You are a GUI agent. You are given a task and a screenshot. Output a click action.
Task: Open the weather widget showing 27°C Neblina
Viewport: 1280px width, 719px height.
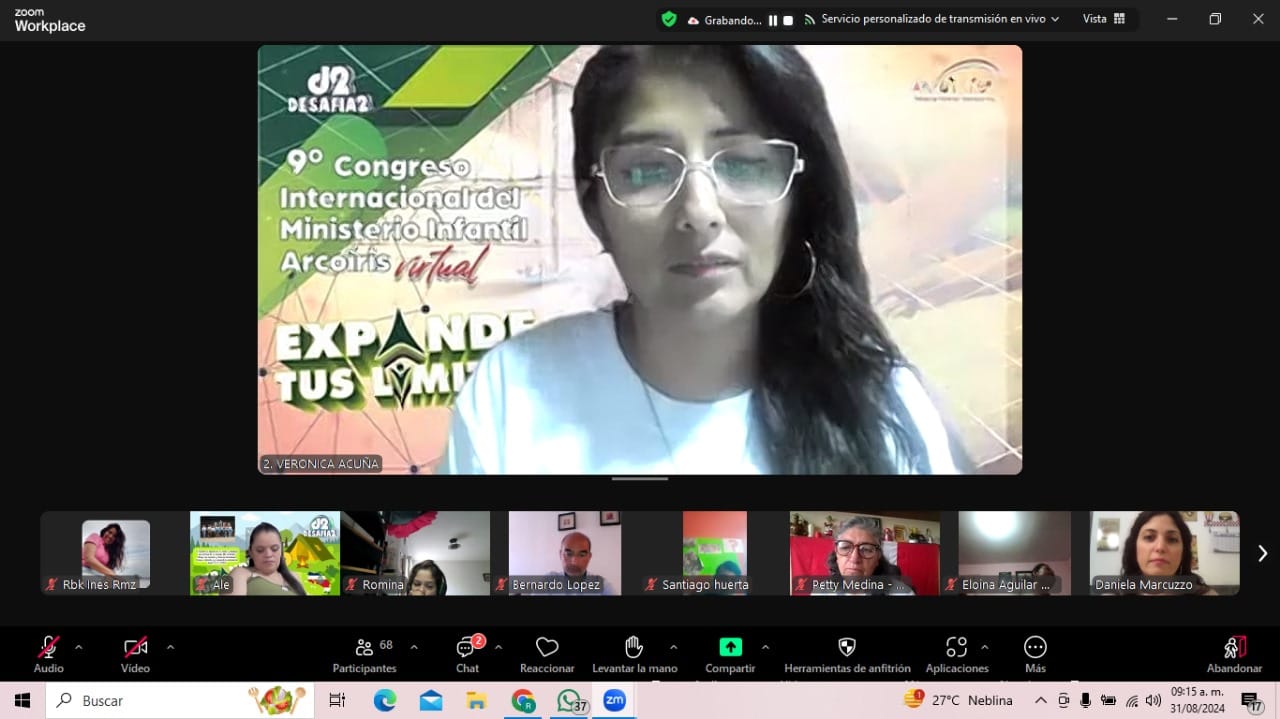[x=958, y=700]
